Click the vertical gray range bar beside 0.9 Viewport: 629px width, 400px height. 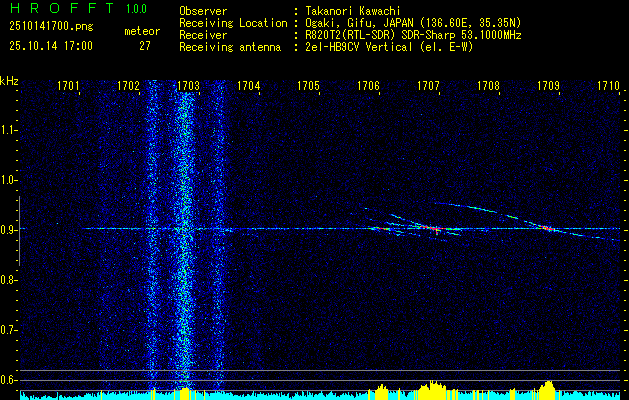point(19,231)
